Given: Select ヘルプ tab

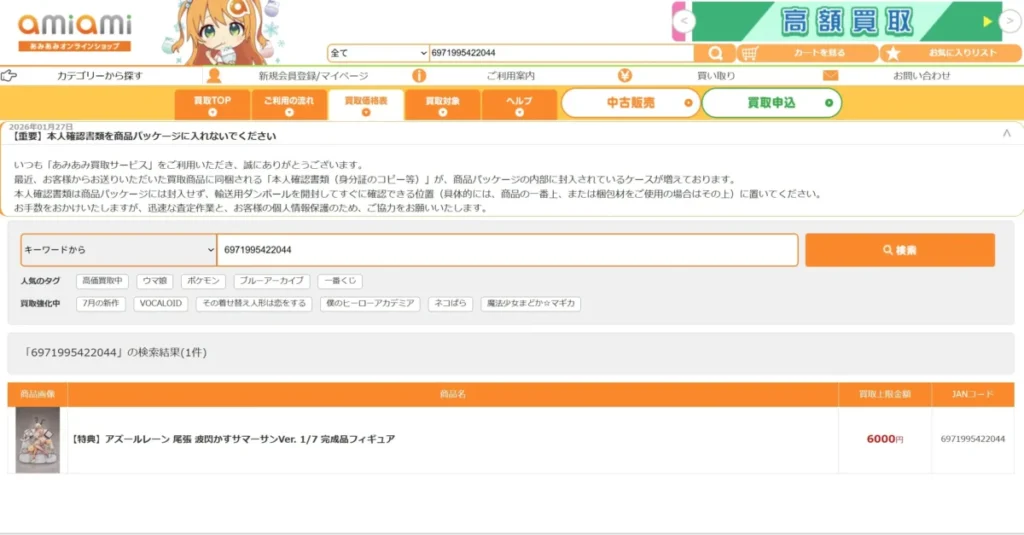Looking at the screenshot, I should pyautogui.click(x=519, y=105).
